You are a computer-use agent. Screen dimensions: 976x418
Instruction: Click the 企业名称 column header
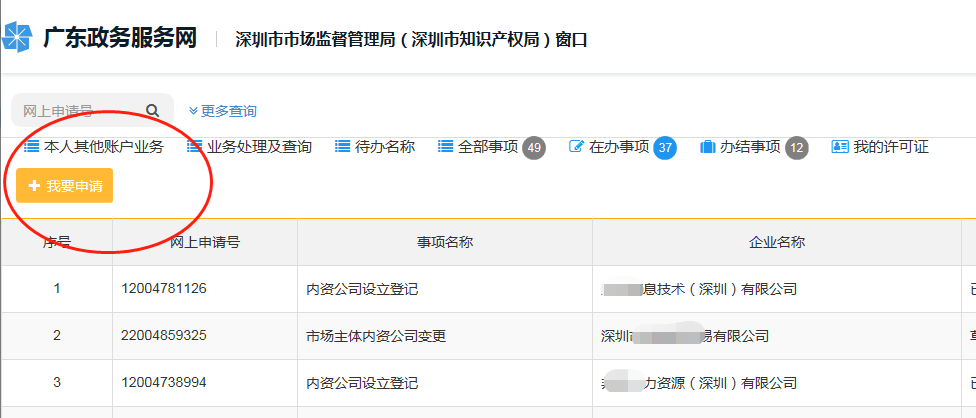[776, 242]
